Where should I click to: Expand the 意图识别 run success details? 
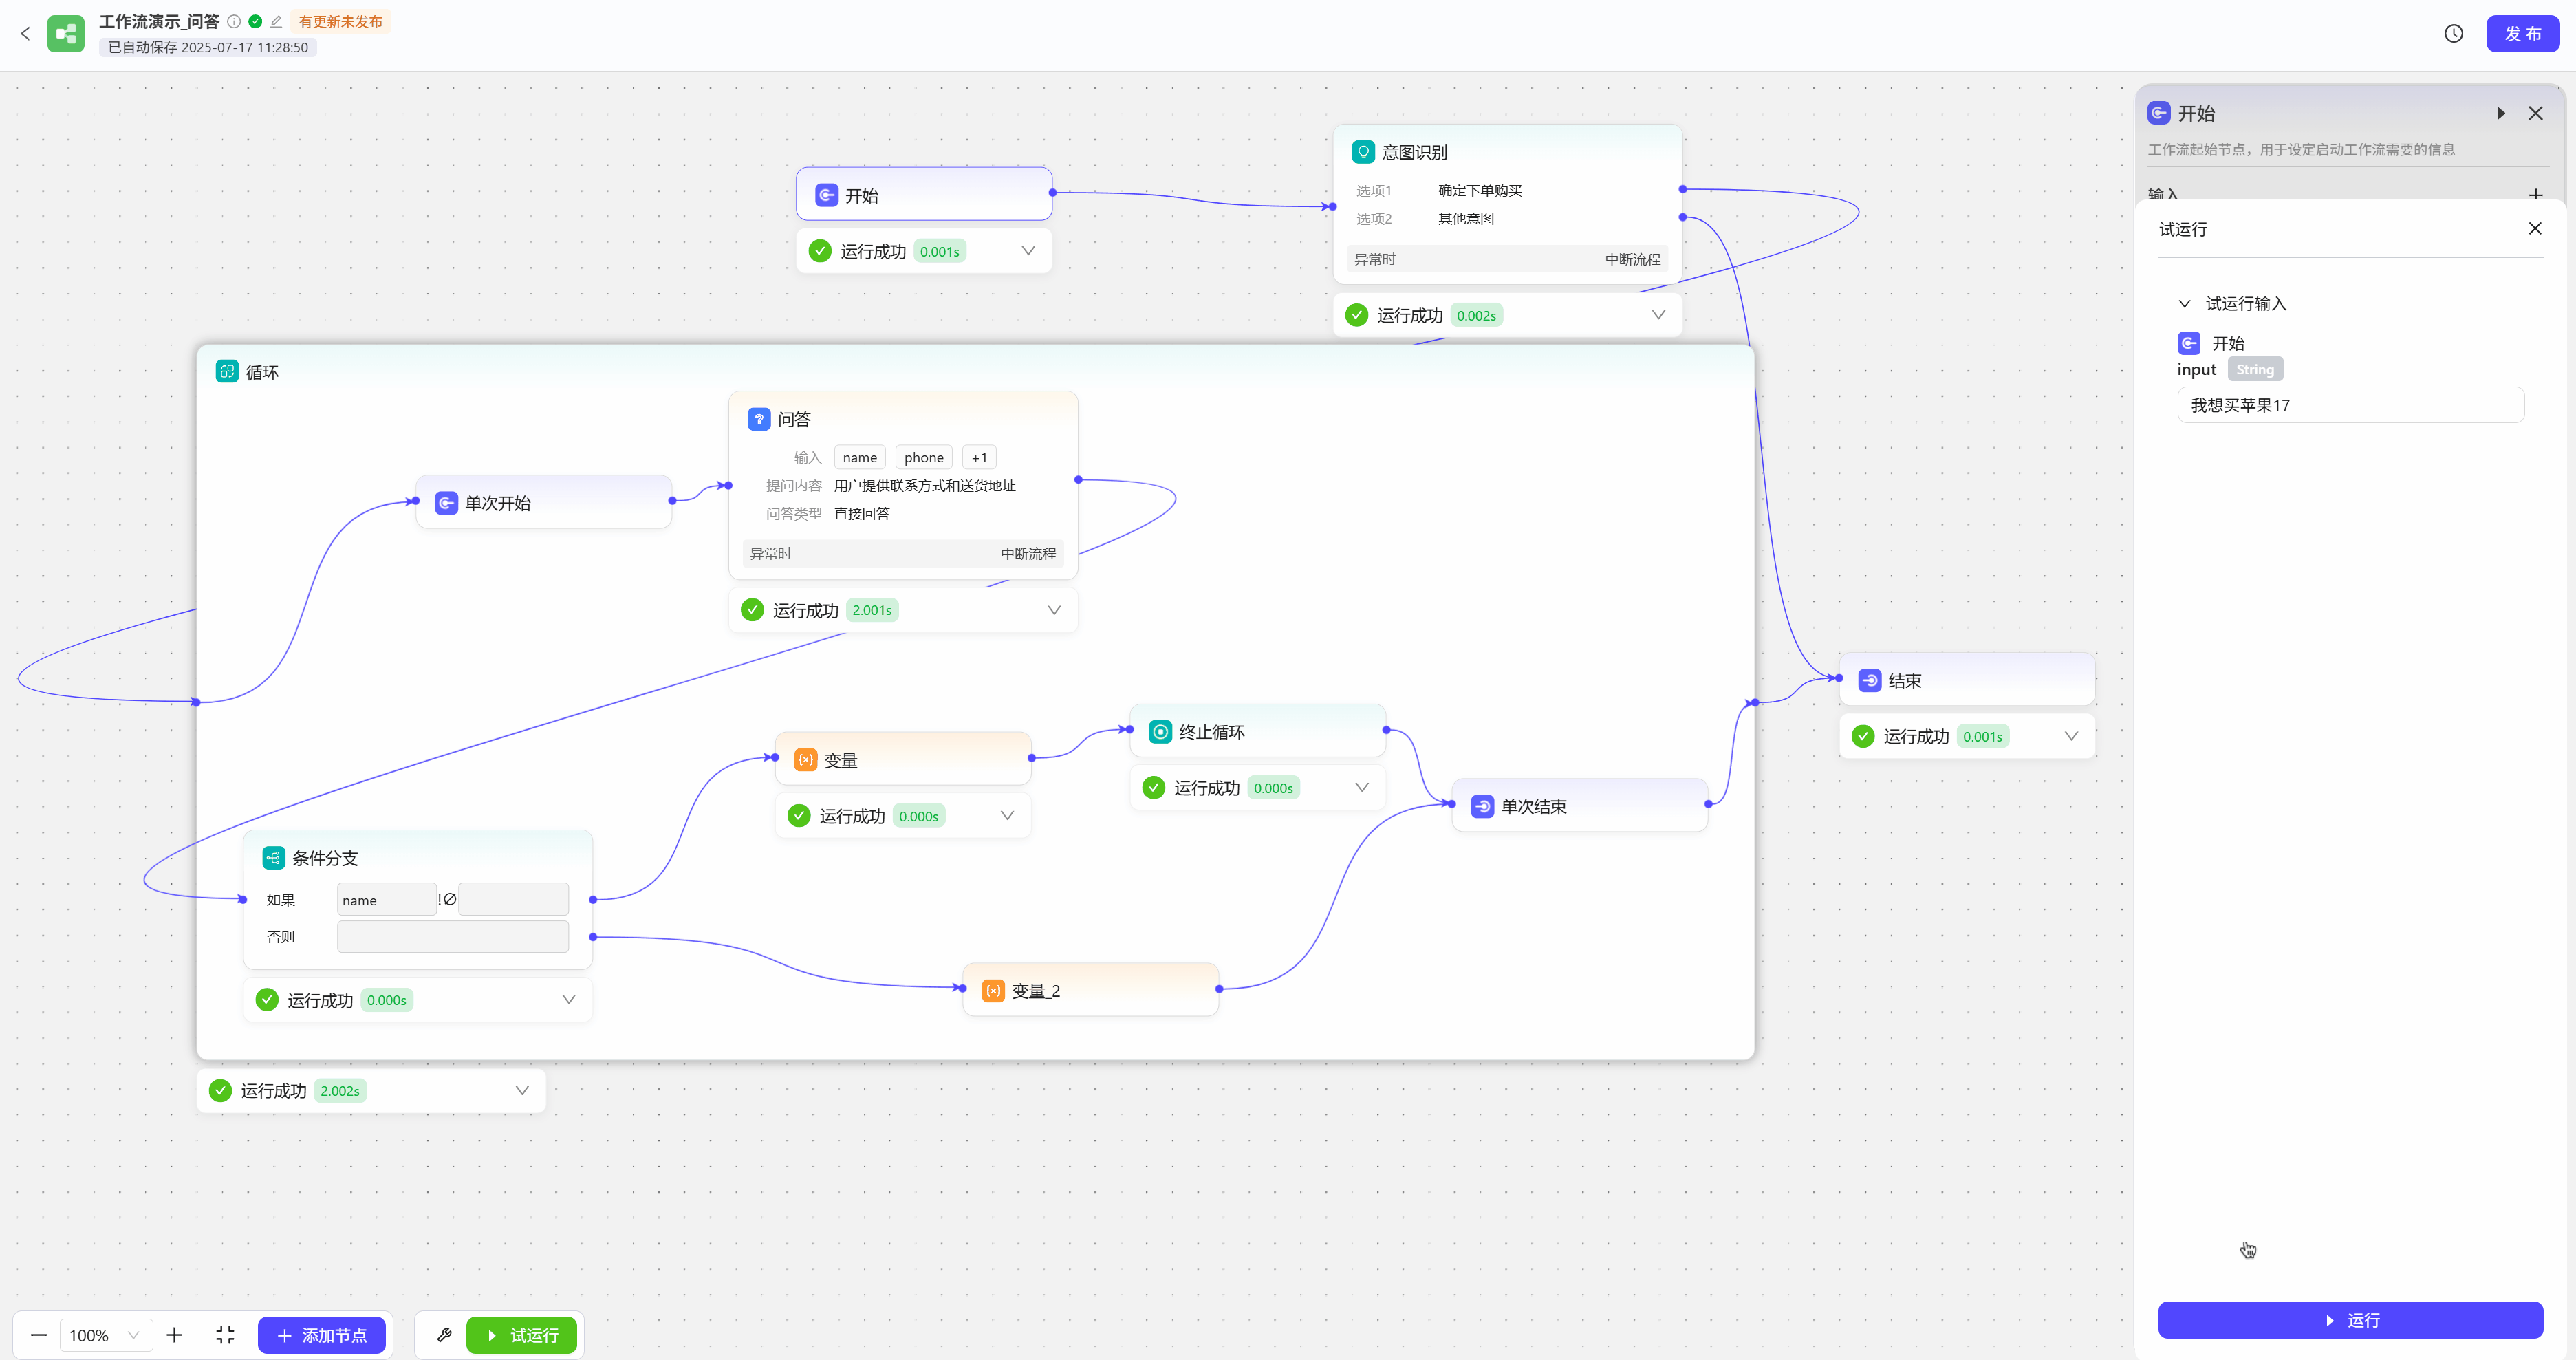tap(1658, 315)
